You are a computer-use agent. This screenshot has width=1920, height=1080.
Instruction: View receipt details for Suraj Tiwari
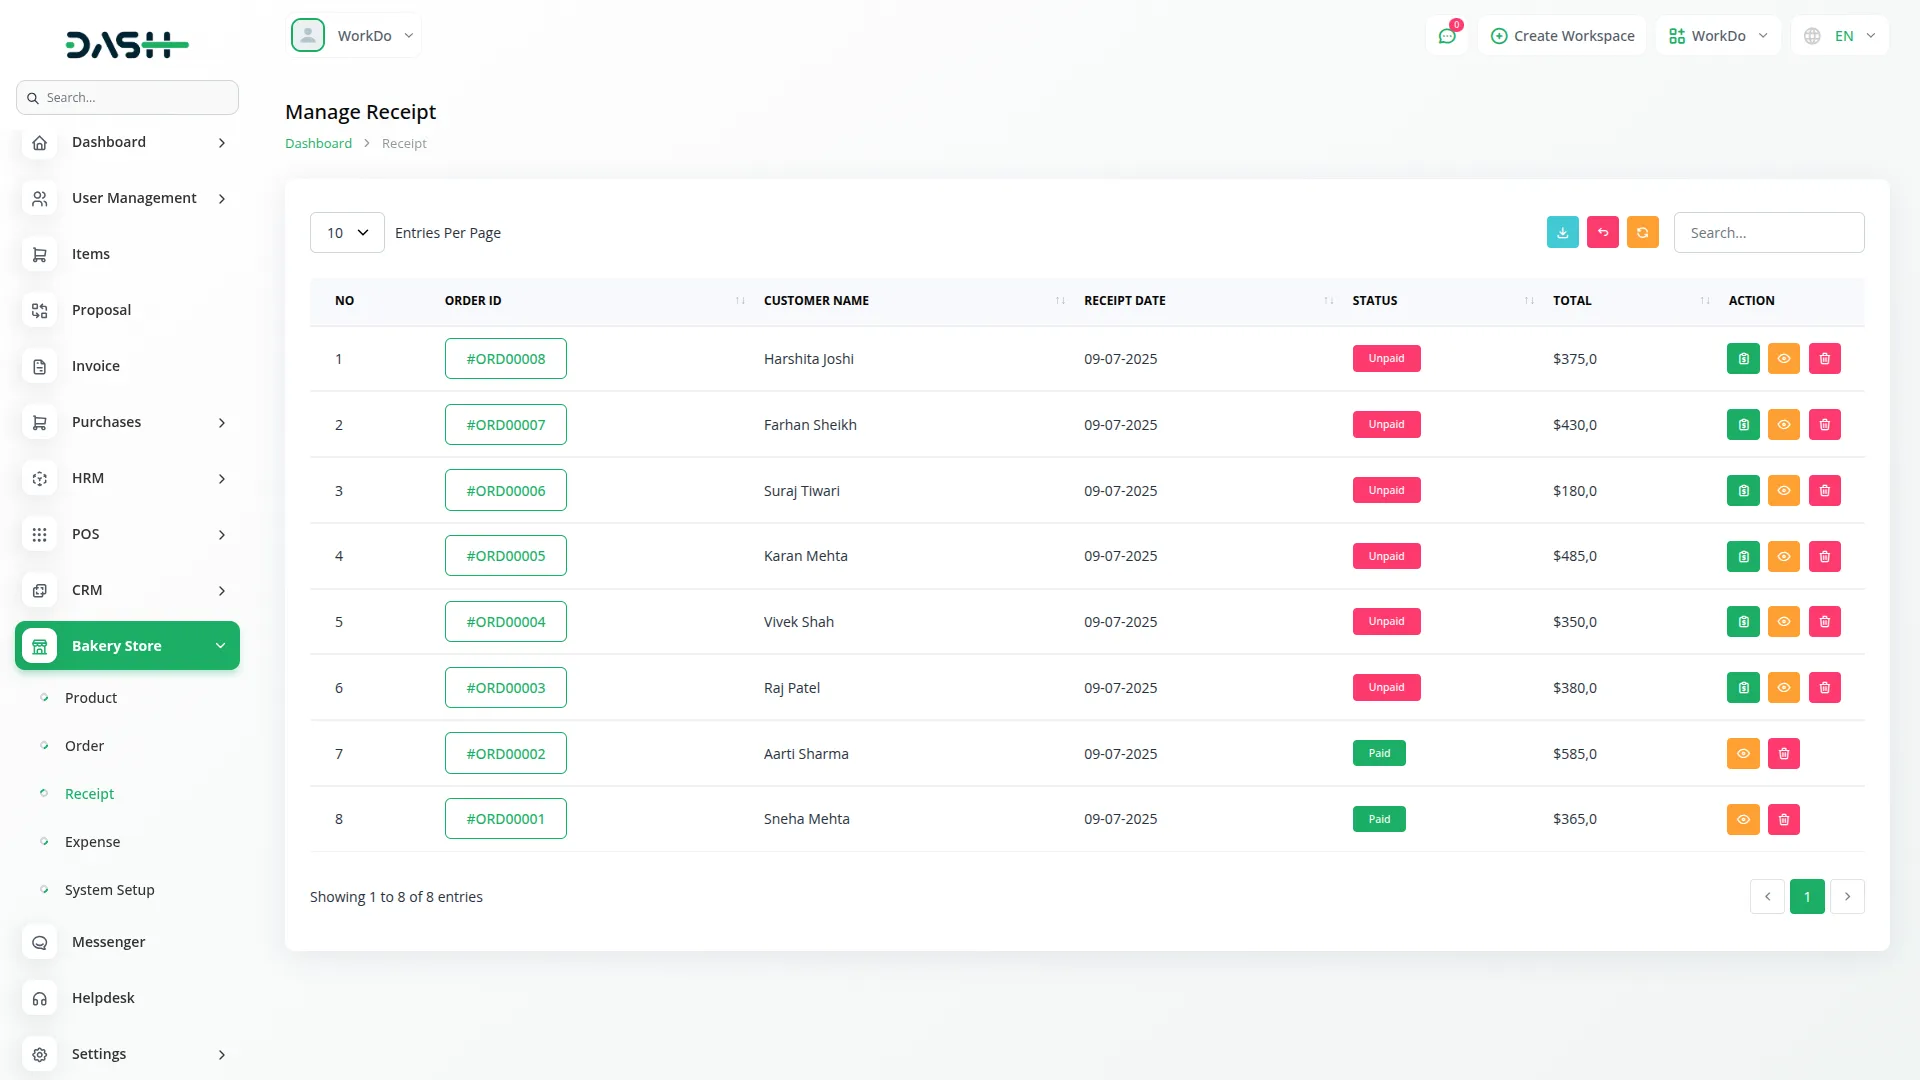1783,491
